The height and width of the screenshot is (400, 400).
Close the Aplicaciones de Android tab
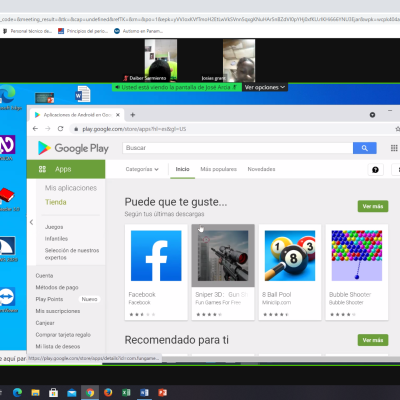(118, 115)
